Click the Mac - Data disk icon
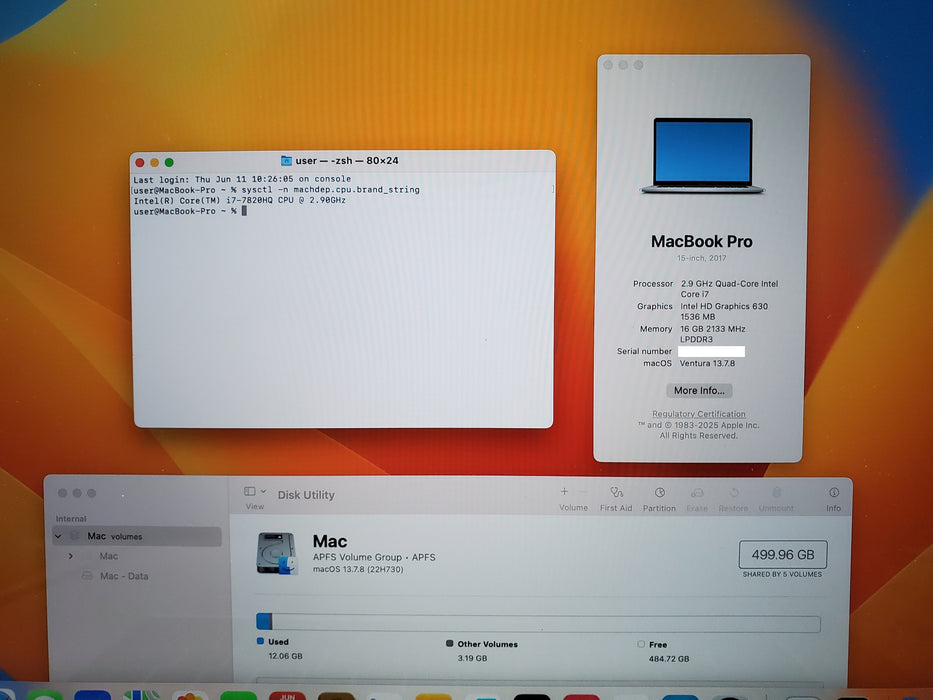The image size is (933, 700). (x=87, y=576)
